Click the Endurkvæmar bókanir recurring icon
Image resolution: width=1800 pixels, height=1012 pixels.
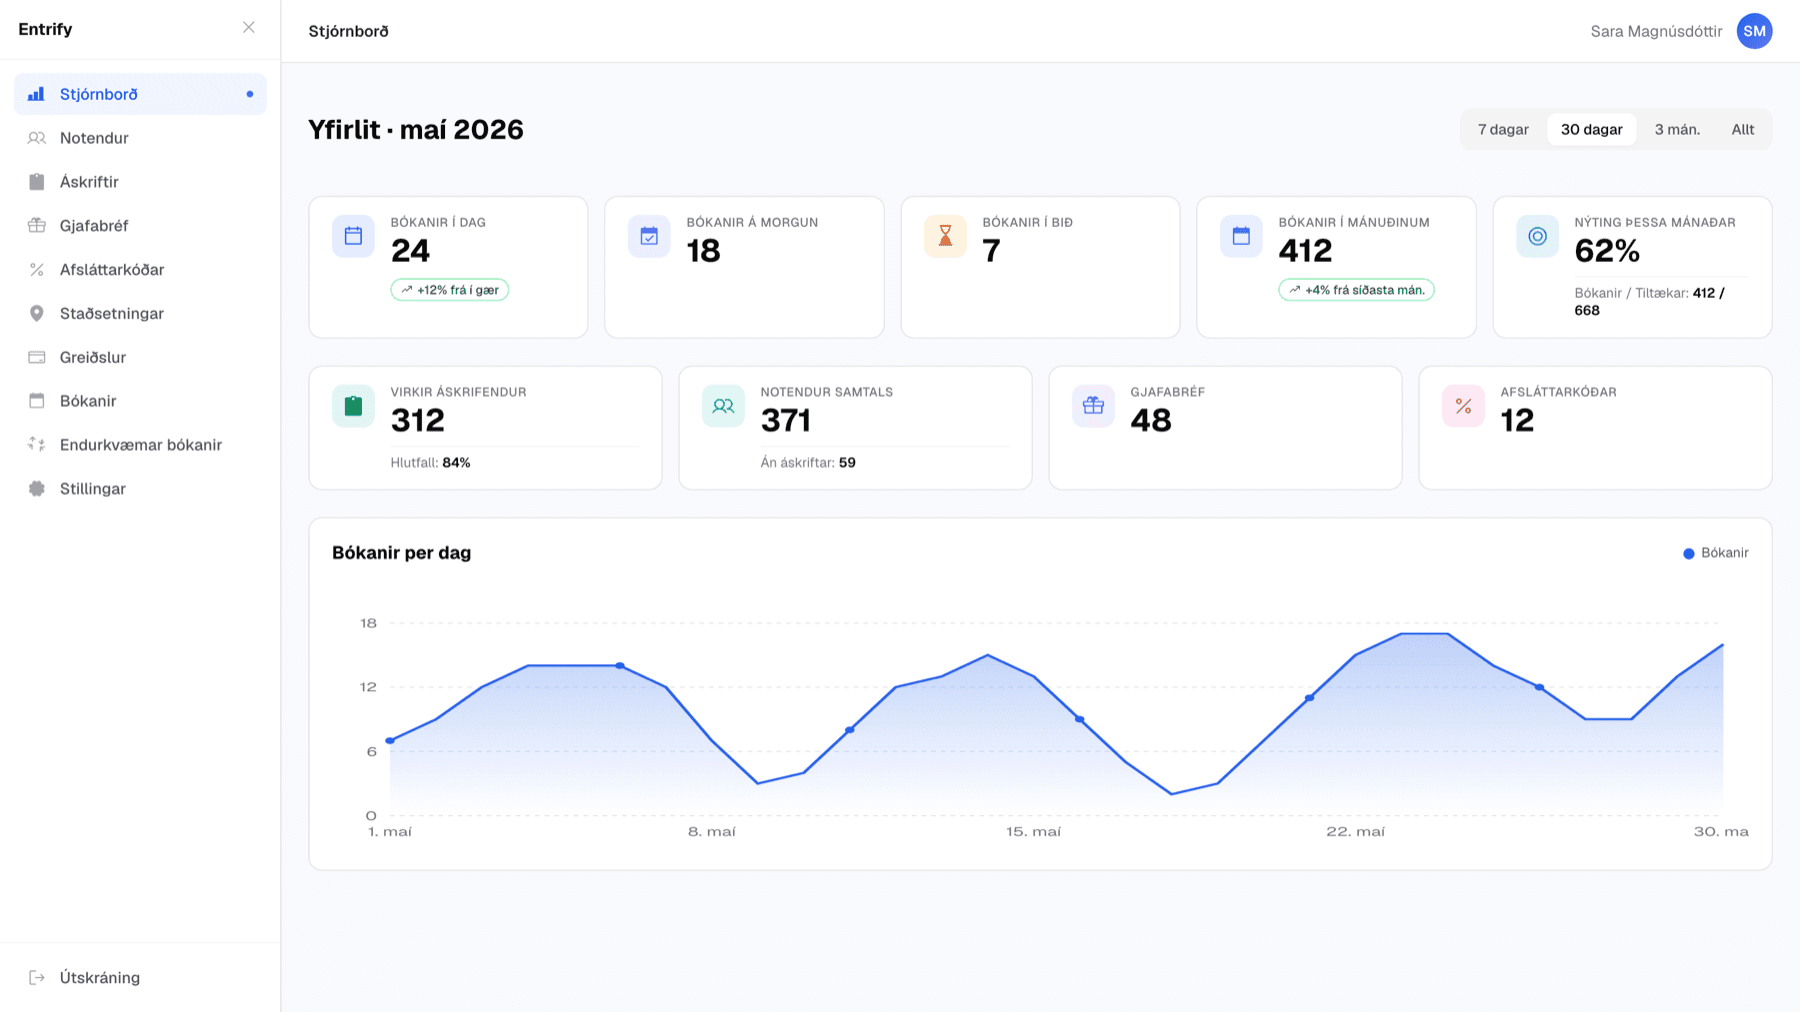tap(36, 445)
